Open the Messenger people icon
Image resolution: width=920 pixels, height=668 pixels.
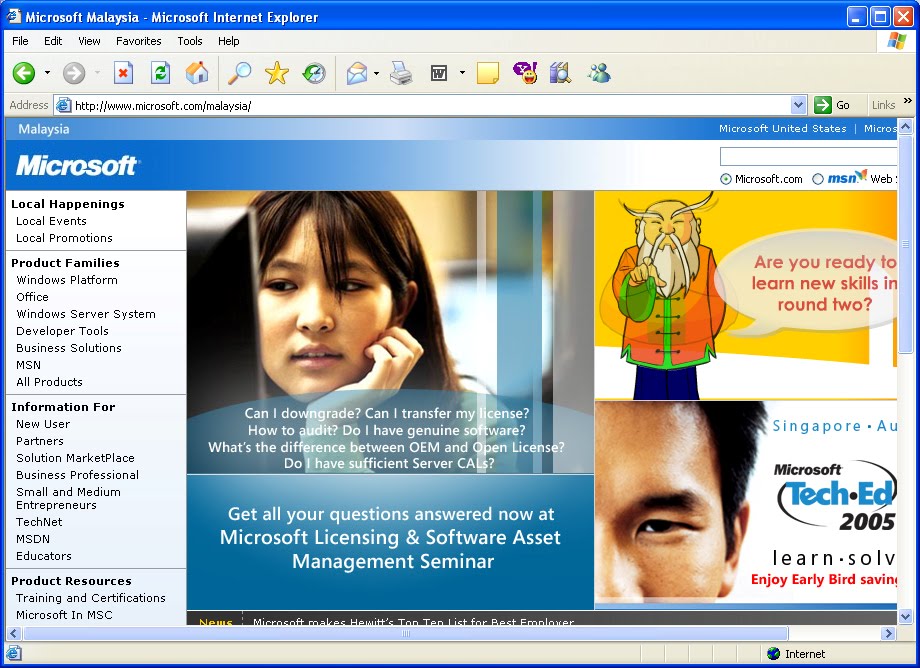point(599,73)
